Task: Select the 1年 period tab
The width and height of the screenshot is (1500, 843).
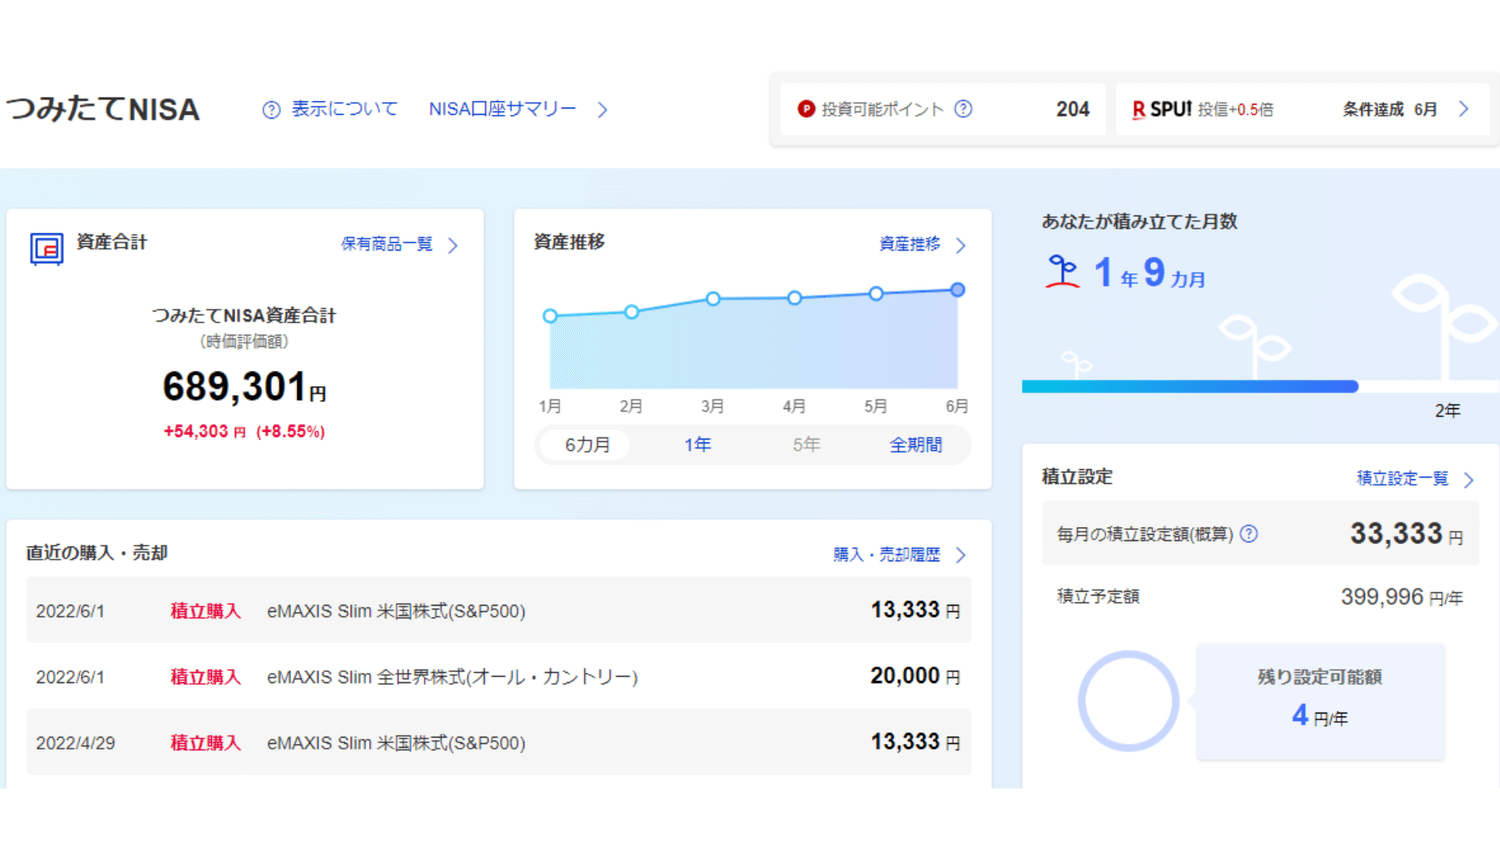Action: 697,445
